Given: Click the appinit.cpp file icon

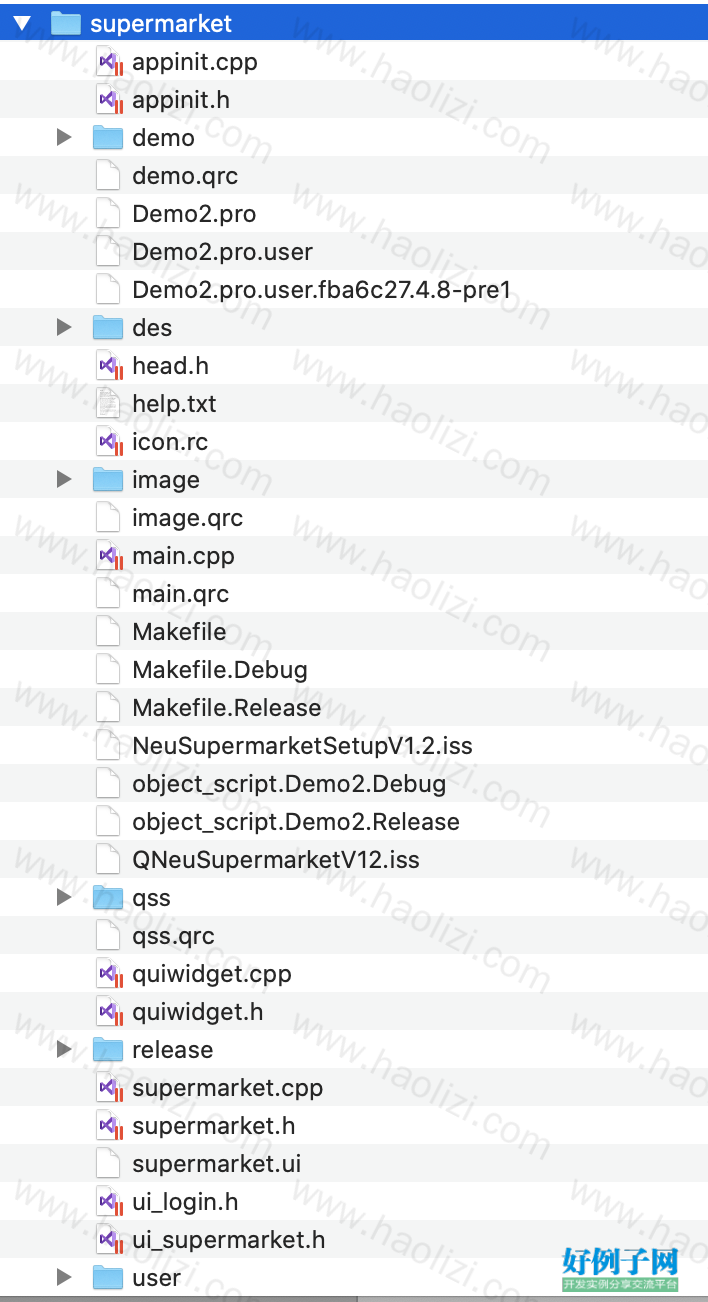Looking at the screenshot, I should (x=109, y=62).
